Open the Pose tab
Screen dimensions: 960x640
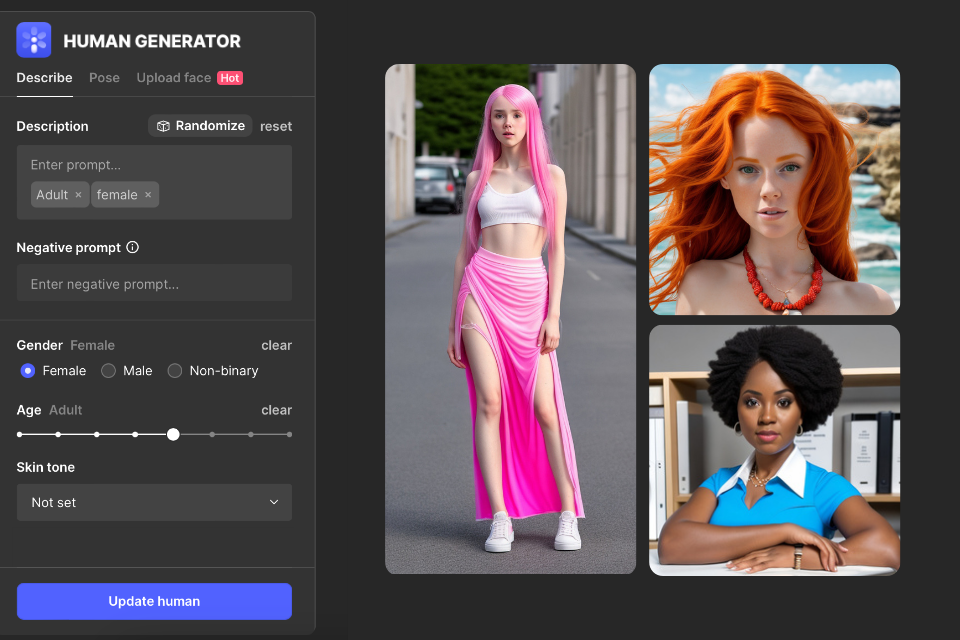[x=104, y=78]
